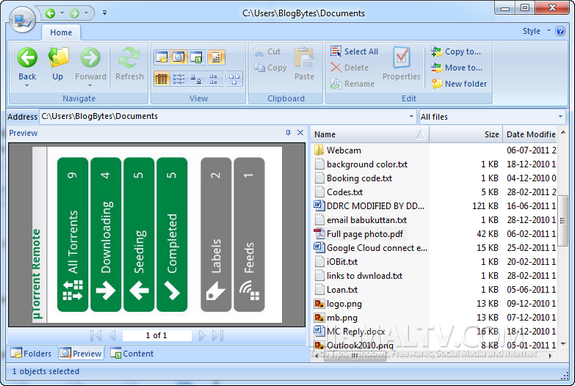Toggle the Preview pane ribbon icon
The height and width of the screenshot is (386, 575).
click(x=179, y=57)
